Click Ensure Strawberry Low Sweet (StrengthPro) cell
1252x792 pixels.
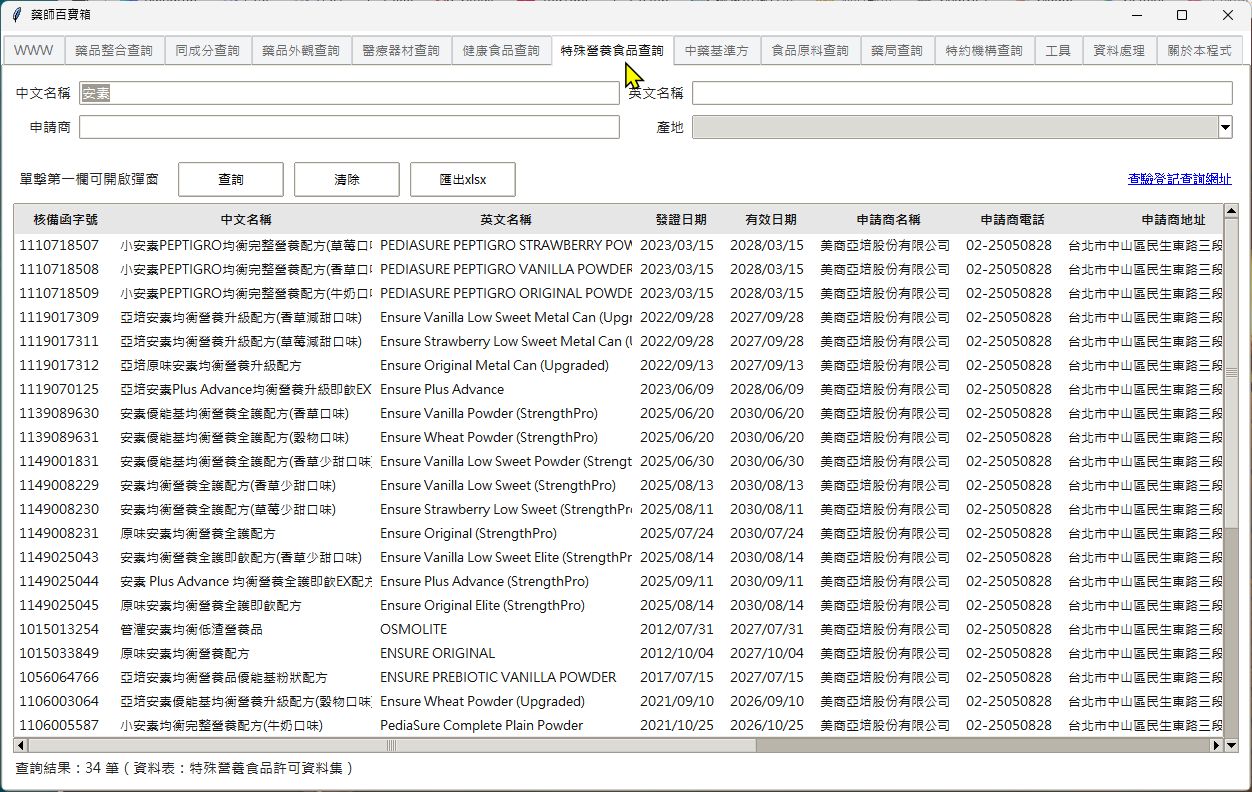pyautogui.click(x=506, y=509)
